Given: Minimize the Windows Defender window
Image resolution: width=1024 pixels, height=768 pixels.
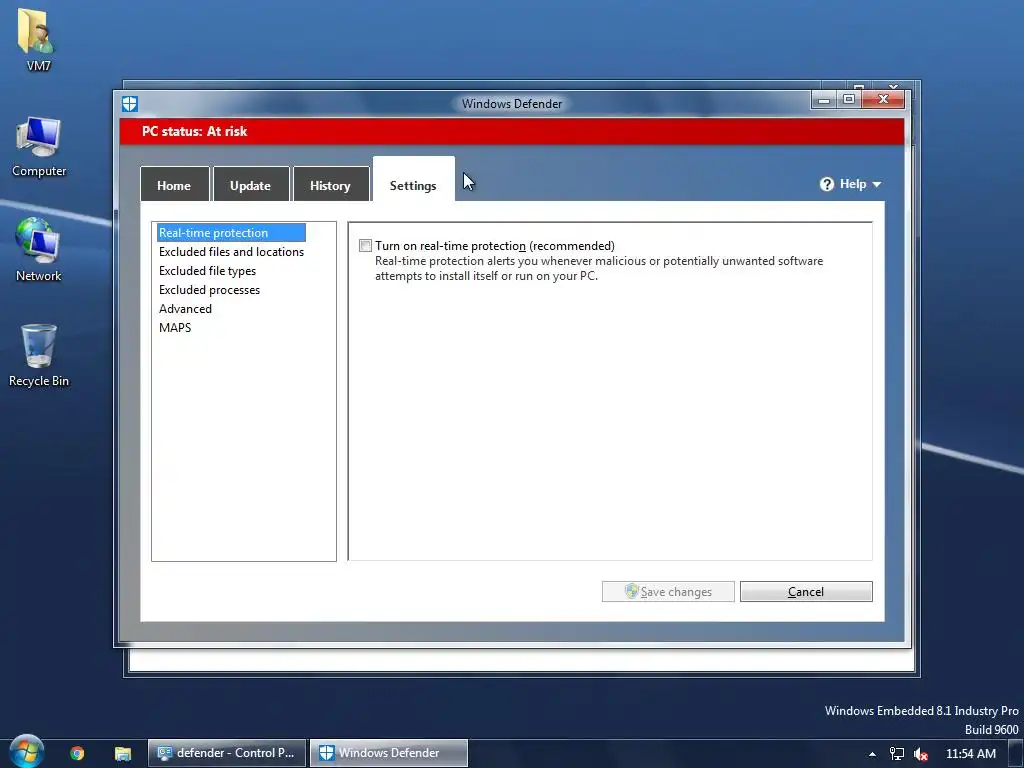Looking at the screenshot, I should 824,99.
